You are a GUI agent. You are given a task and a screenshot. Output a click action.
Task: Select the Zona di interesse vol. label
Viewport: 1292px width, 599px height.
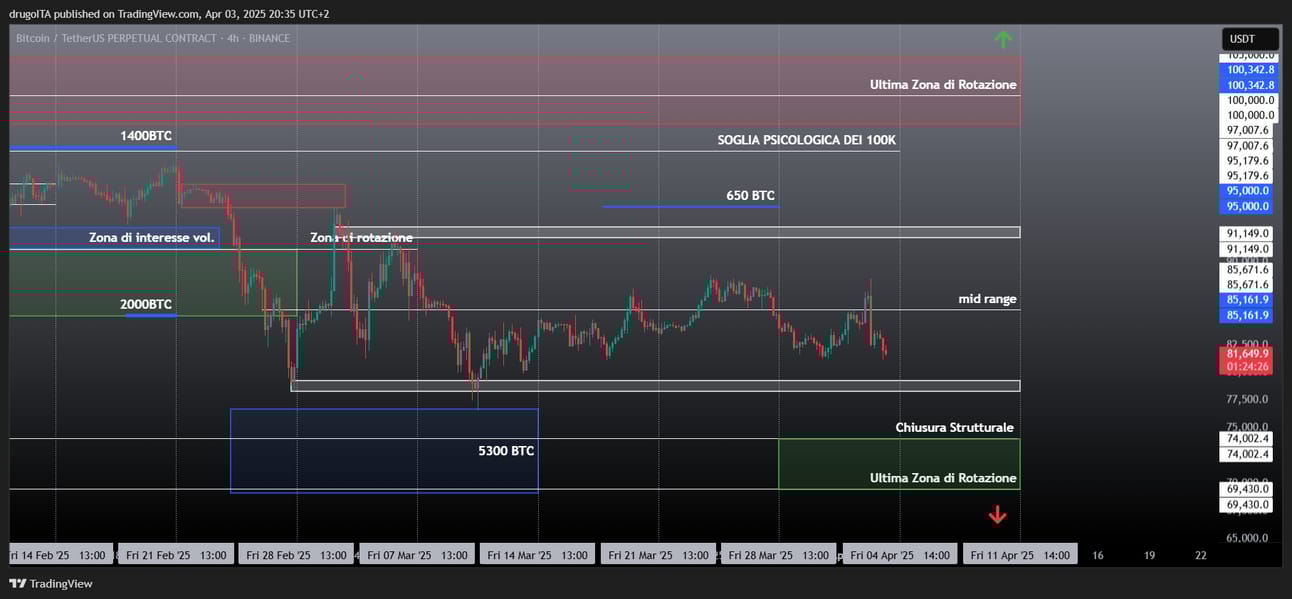coord(152,238)
